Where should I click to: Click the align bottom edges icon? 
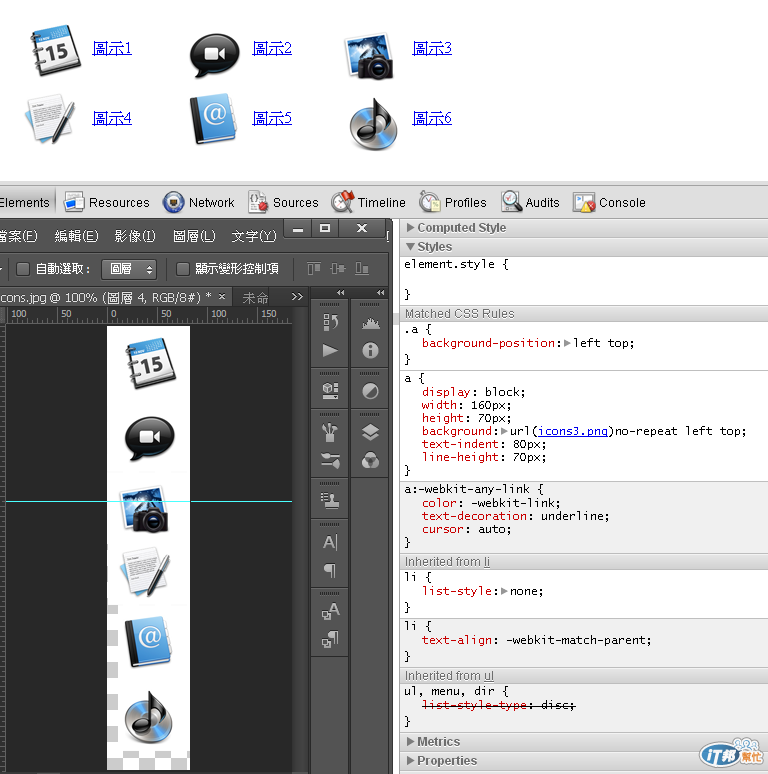tap(362, 269)
